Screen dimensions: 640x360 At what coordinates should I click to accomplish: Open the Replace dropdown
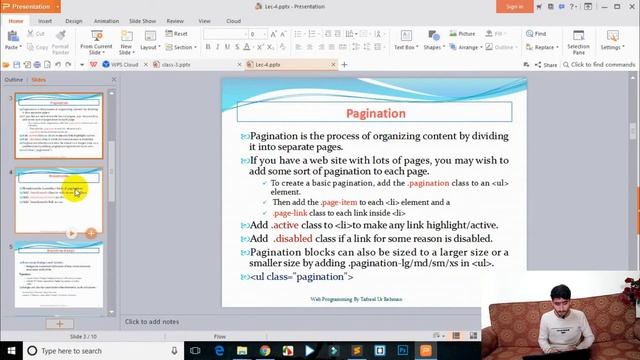[x=542, y=47]
